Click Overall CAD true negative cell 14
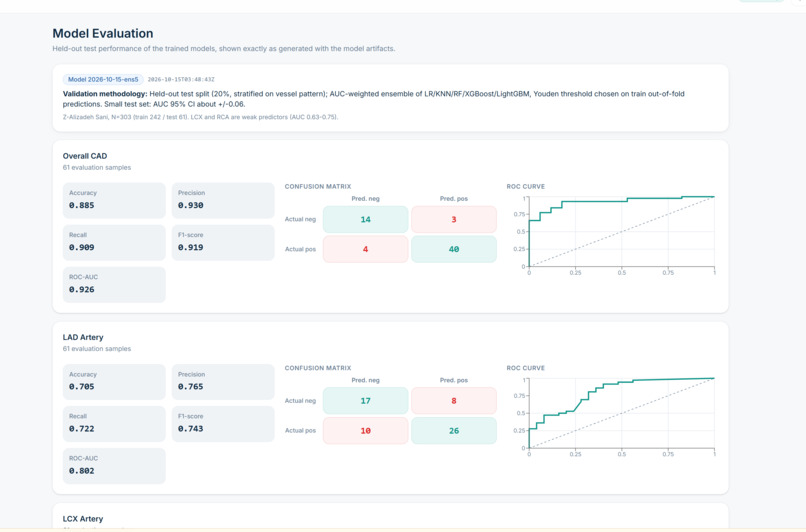This screenshot has height=532, width=806. 365,219
